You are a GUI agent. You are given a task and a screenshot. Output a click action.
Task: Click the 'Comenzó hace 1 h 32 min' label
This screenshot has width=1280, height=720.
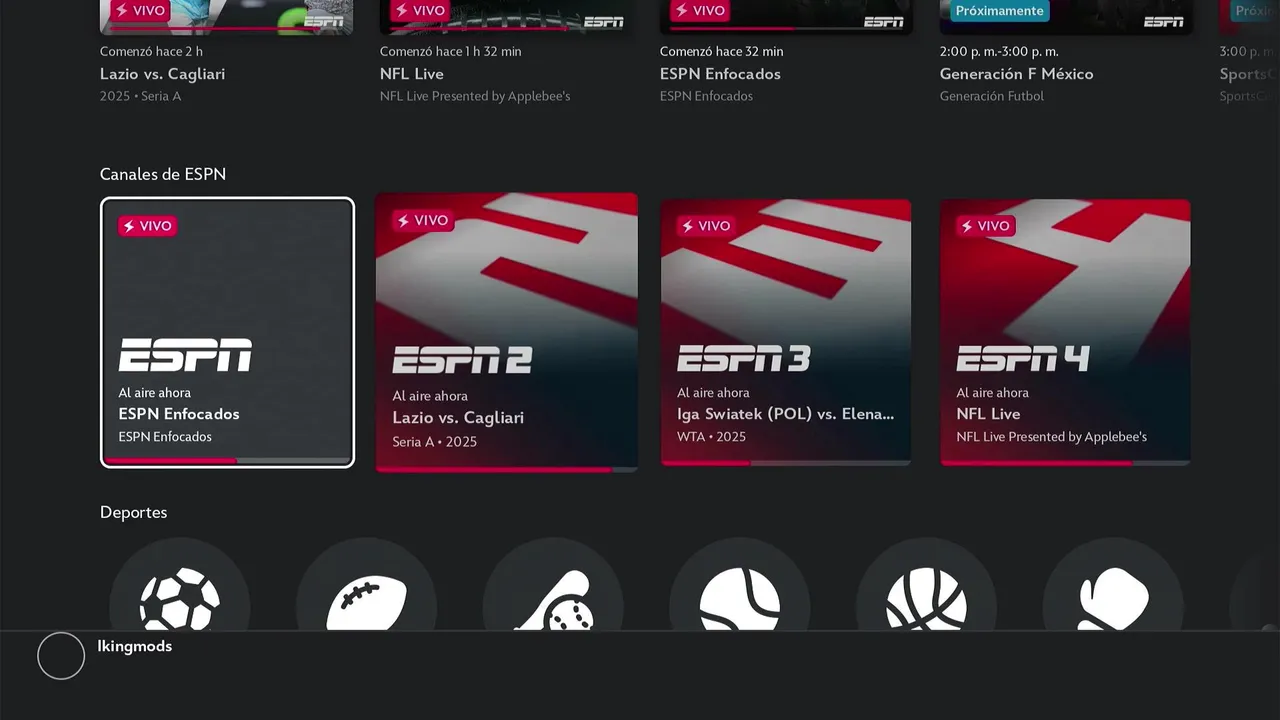click(x=450, y=51)
